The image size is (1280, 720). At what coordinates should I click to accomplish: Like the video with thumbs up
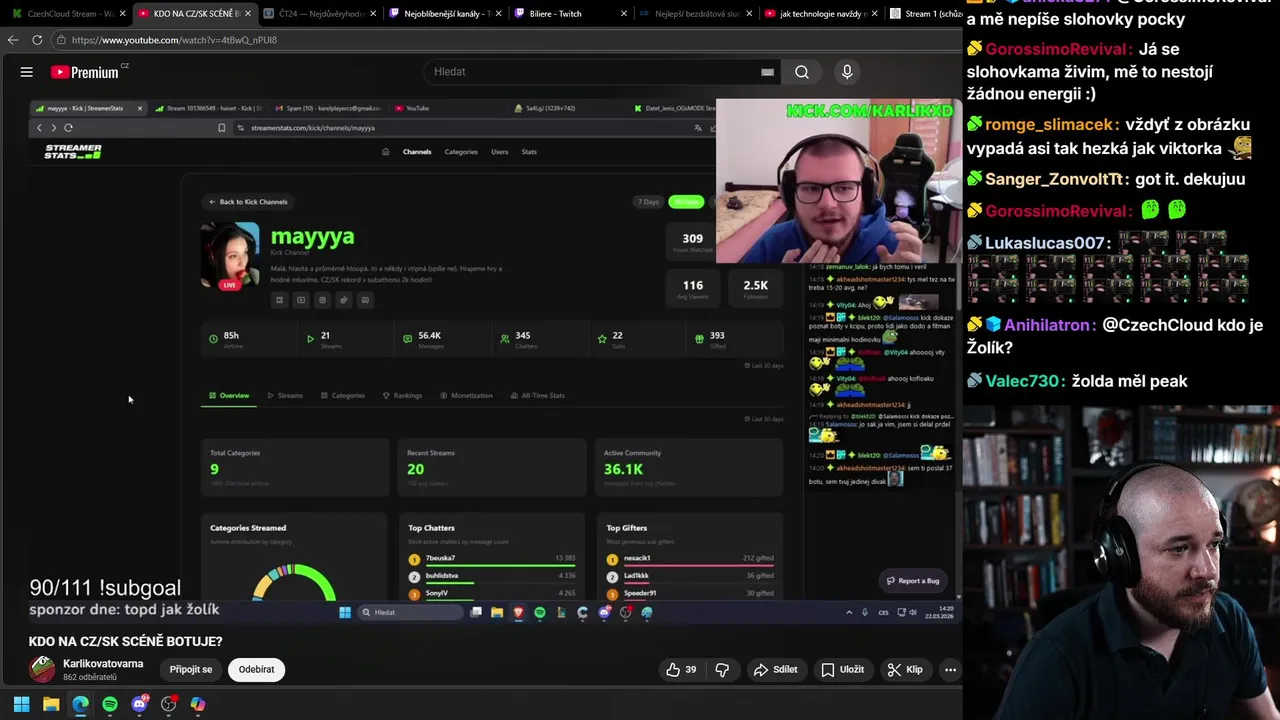click(x=683, y=670)
